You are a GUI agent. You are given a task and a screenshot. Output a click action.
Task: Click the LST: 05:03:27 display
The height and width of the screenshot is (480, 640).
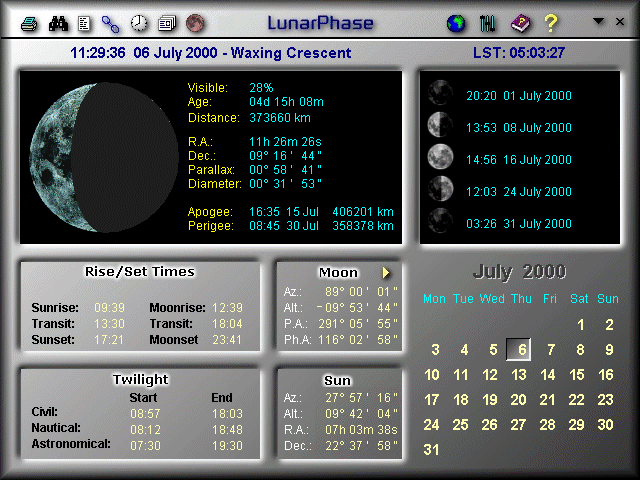(519, 53)
